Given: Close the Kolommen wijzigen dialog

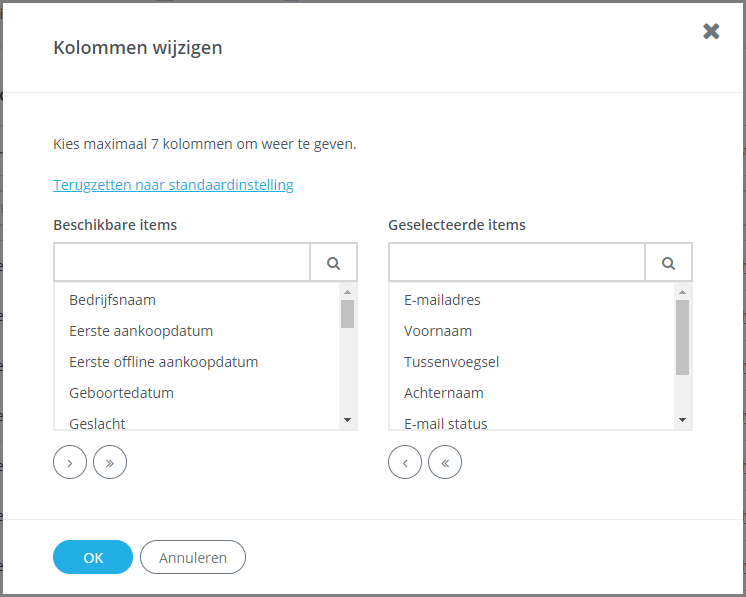Looking at the screenshot, I should pos(711,31).
